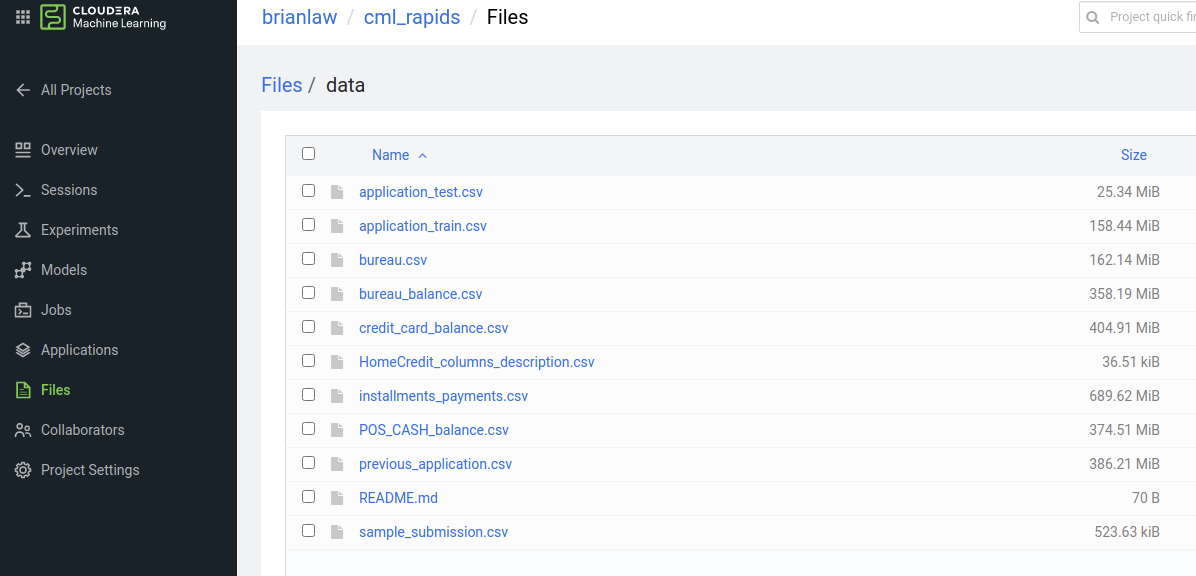This screenshot has height=576, width=1196.
Task: Tick the checkbox next to bureau.csv
Action: coord(308,258)
